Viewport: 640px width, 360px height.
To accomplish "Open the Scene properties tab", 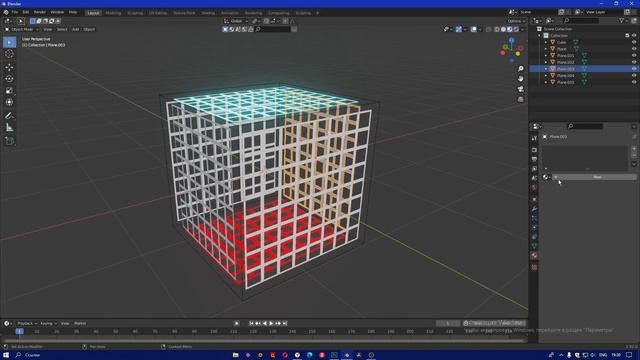I will click(534, 178).
